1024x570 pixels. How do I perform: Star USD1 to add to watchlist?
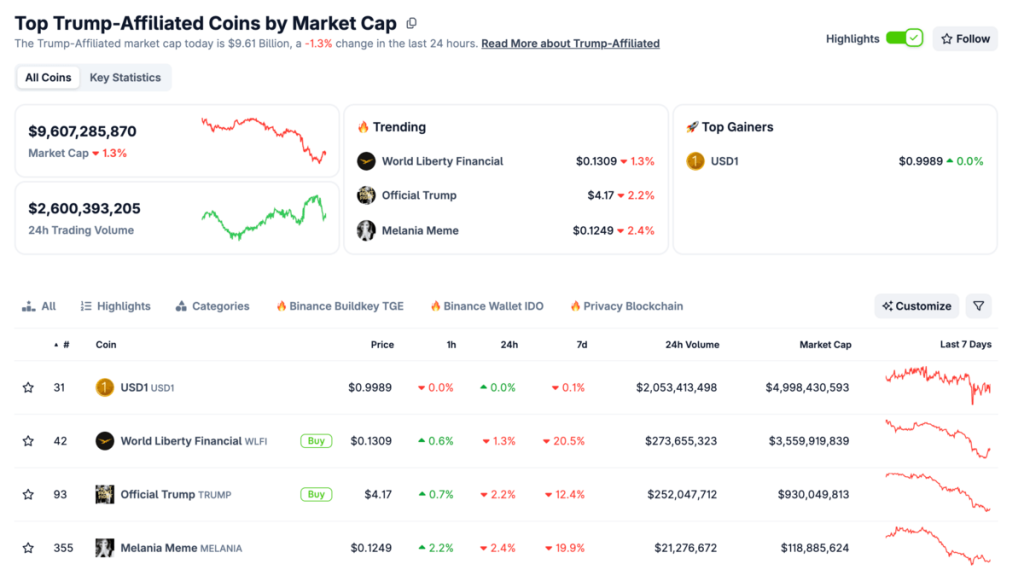pos(28,387)
